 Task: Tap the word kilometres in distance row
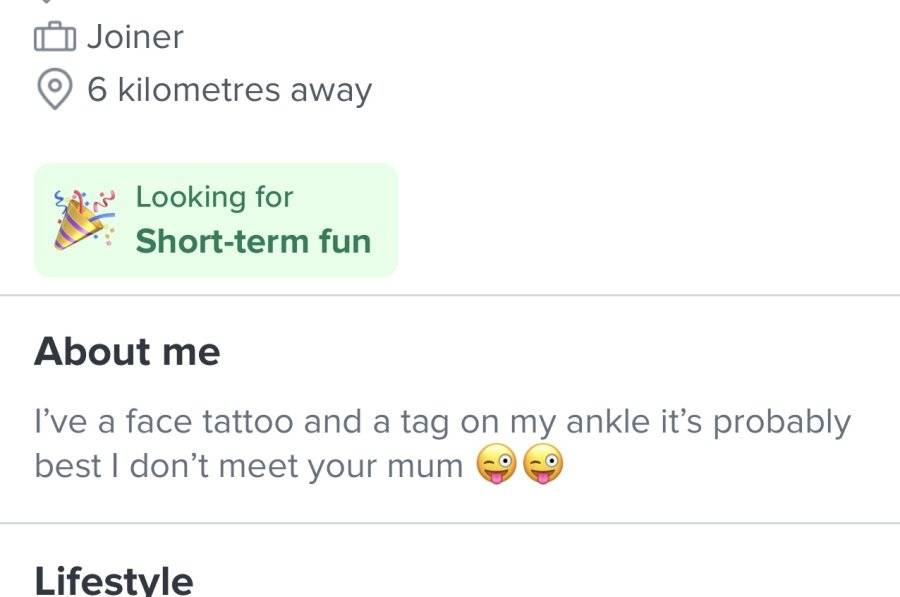tap(199, 90)
